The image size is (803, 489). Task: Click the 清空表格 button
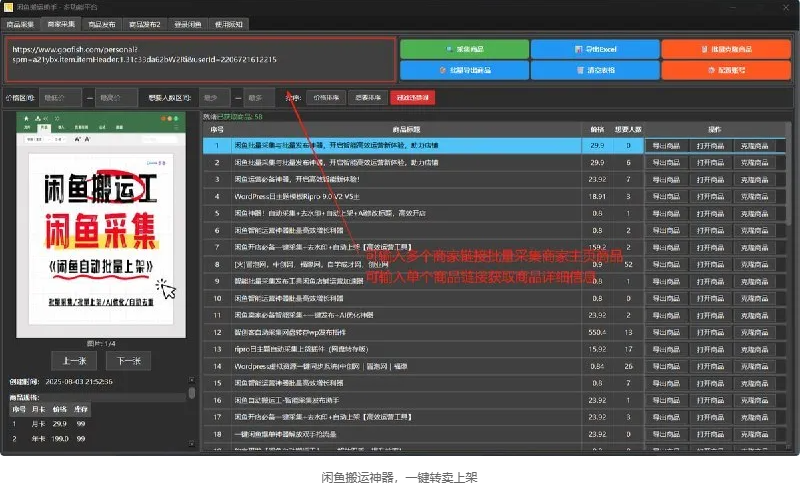(595, 70)
